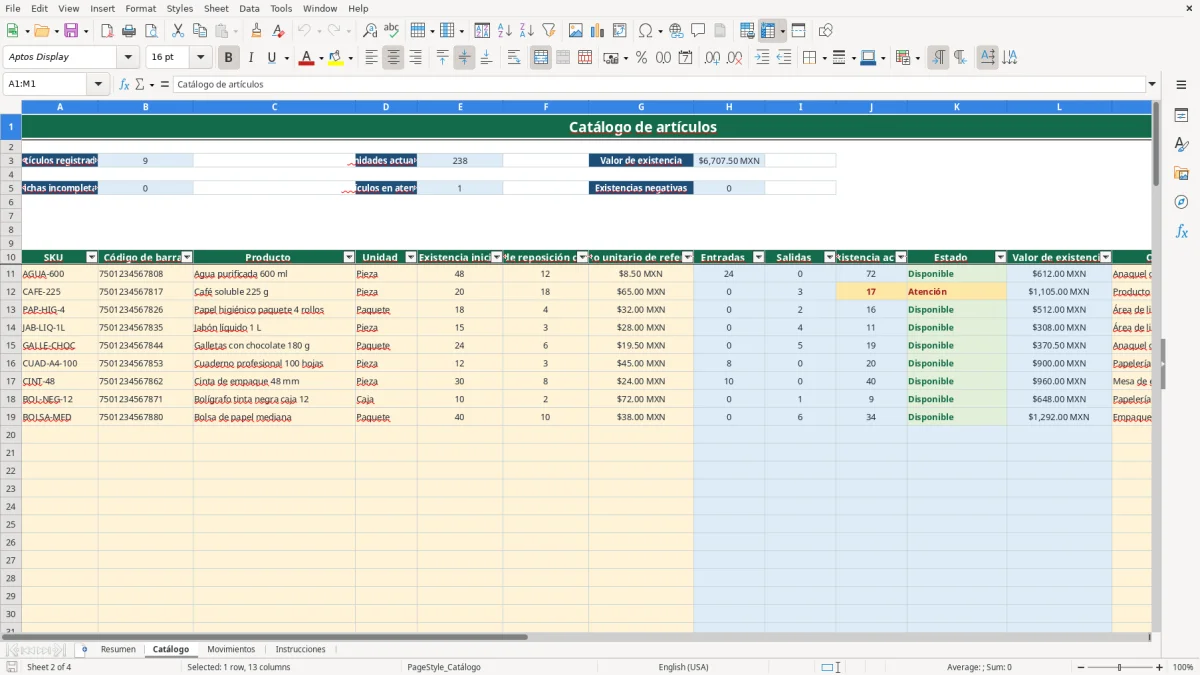Open the Salidas column filter dropdown

pos(830,257)
